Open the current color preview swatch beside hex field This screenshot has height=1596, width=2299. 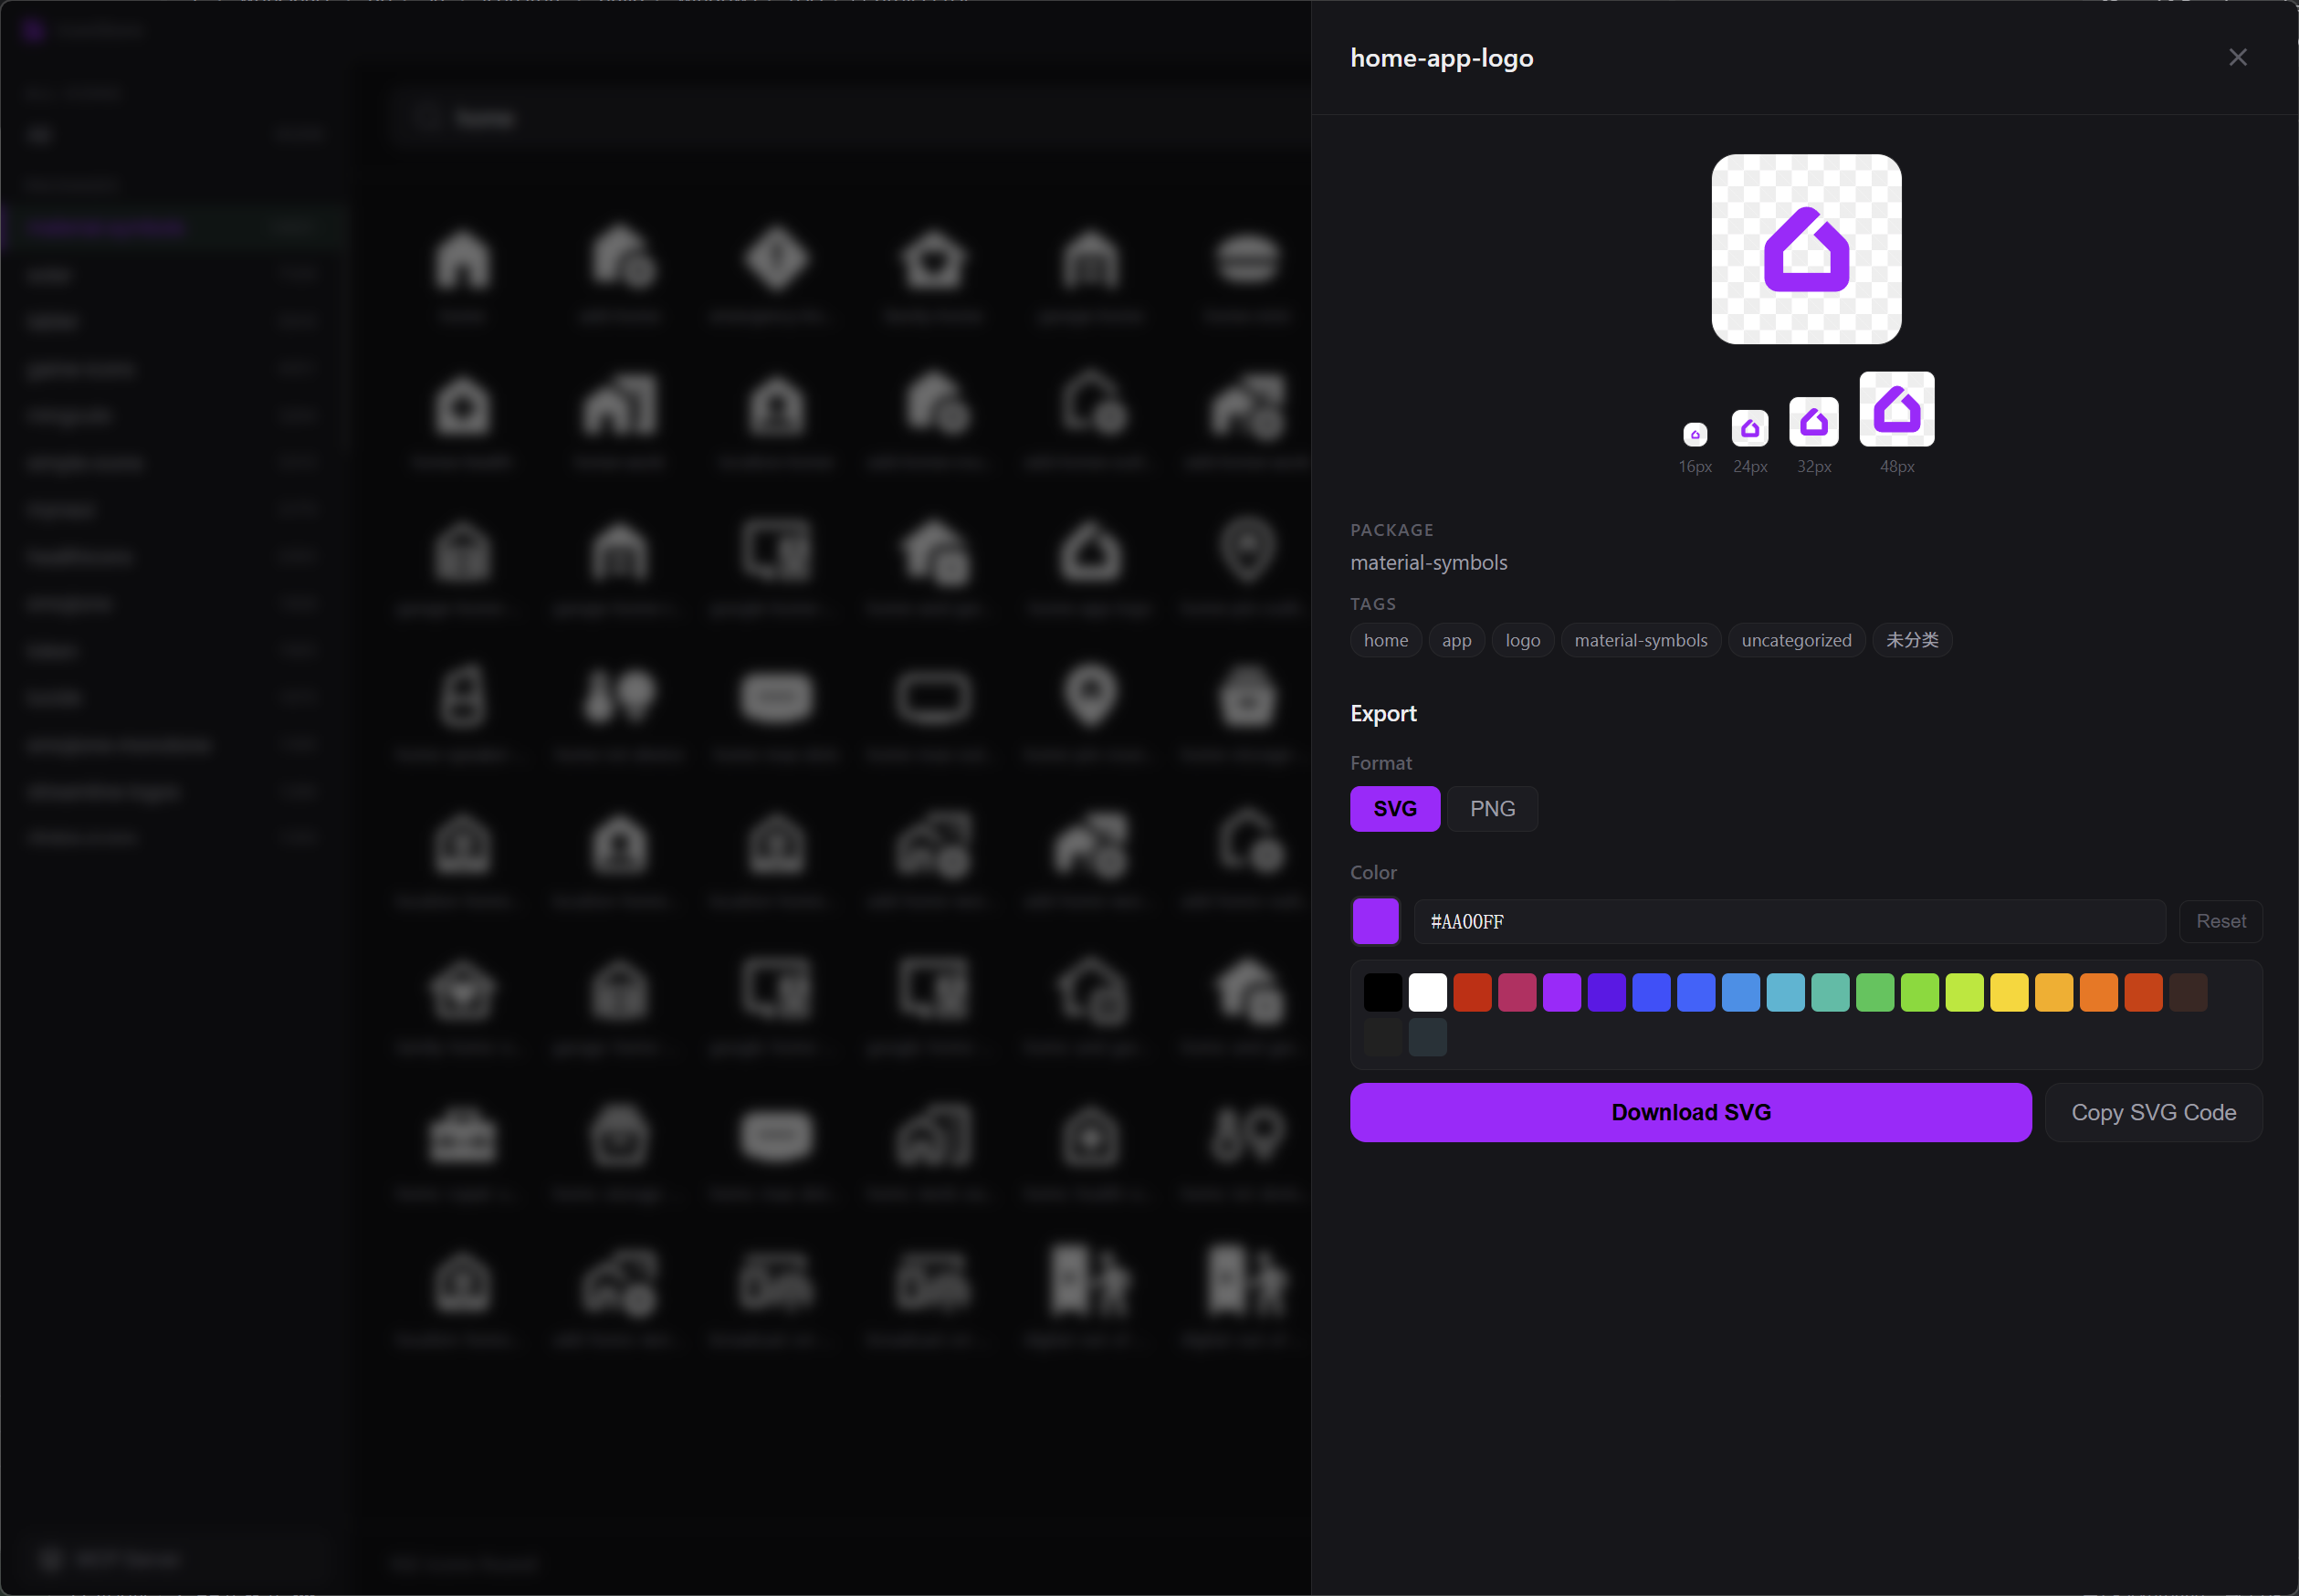[1375, 921]
